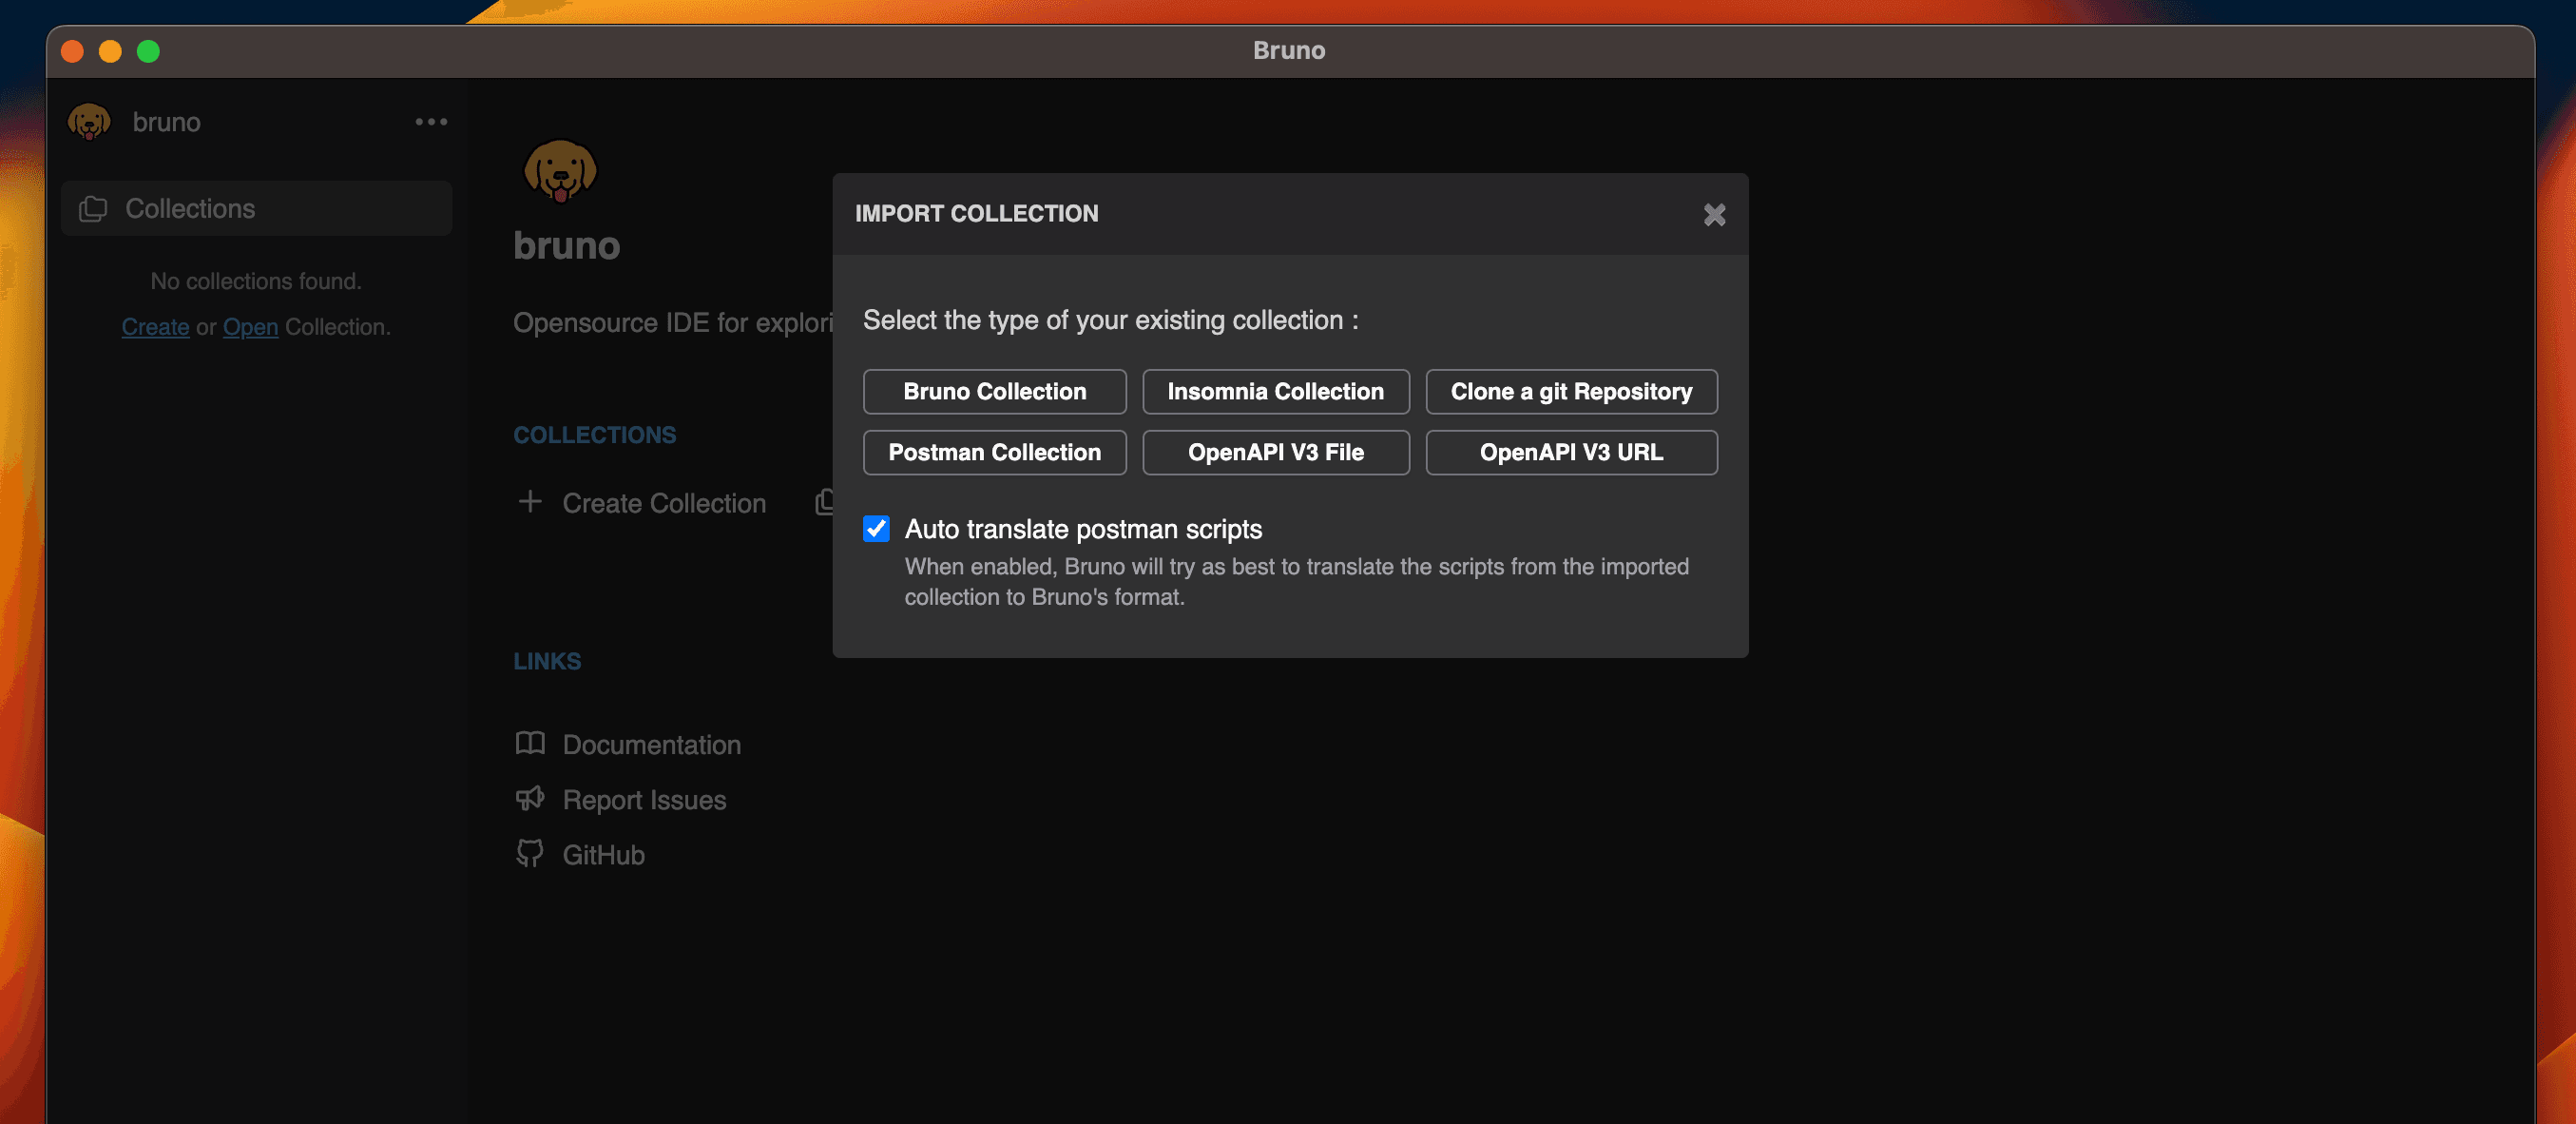This screenshot has width=2576, height=1124.
Task: Open the Collections sidebar section
Action: coord(256,208)
